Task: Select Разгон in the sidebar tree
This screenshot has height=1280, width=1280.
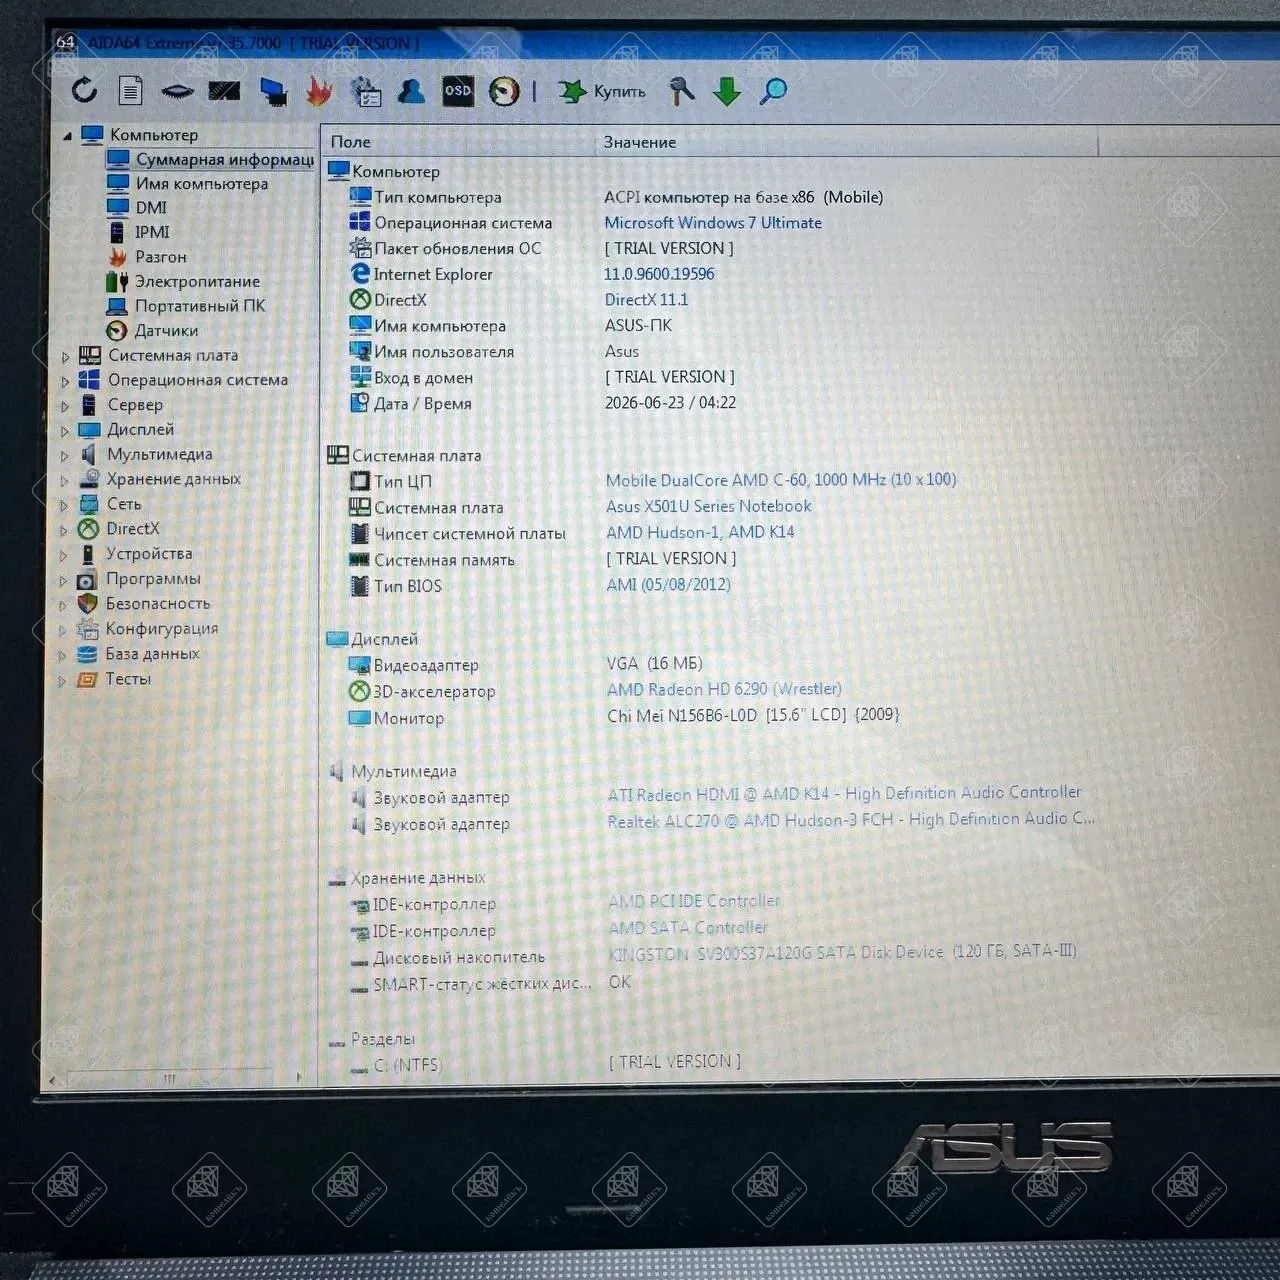Action: pyautogui.click(x=161, y=257)
